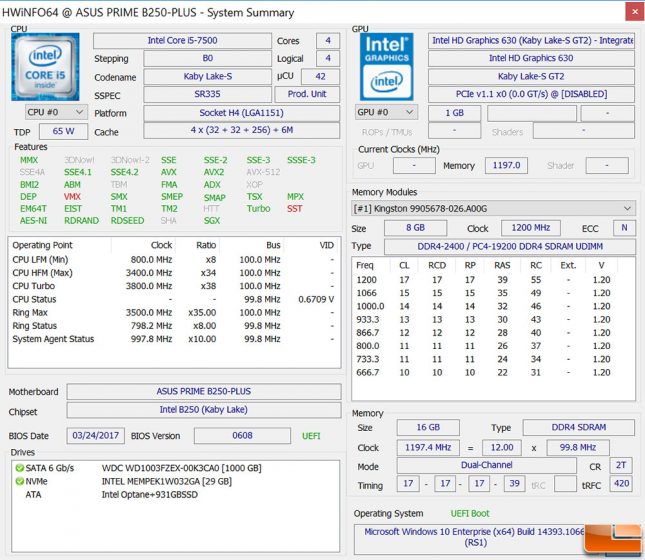Click the Intel Core i5 CPU logo
The width and height of the screenshot is (645, 560).
[45, 67]
